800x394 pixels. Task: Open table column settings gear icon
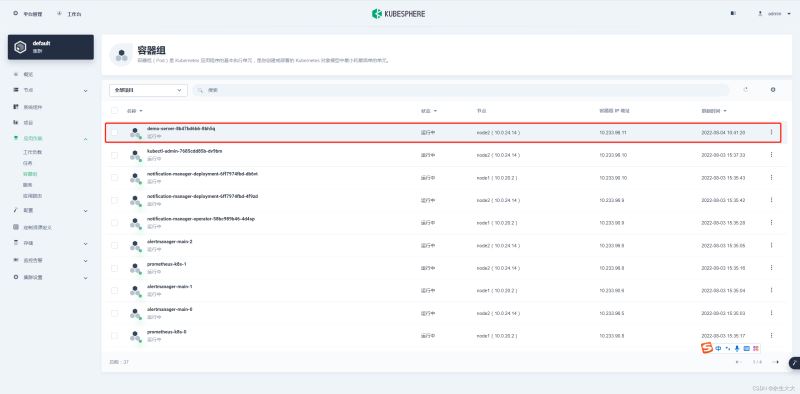click(773, 90)
